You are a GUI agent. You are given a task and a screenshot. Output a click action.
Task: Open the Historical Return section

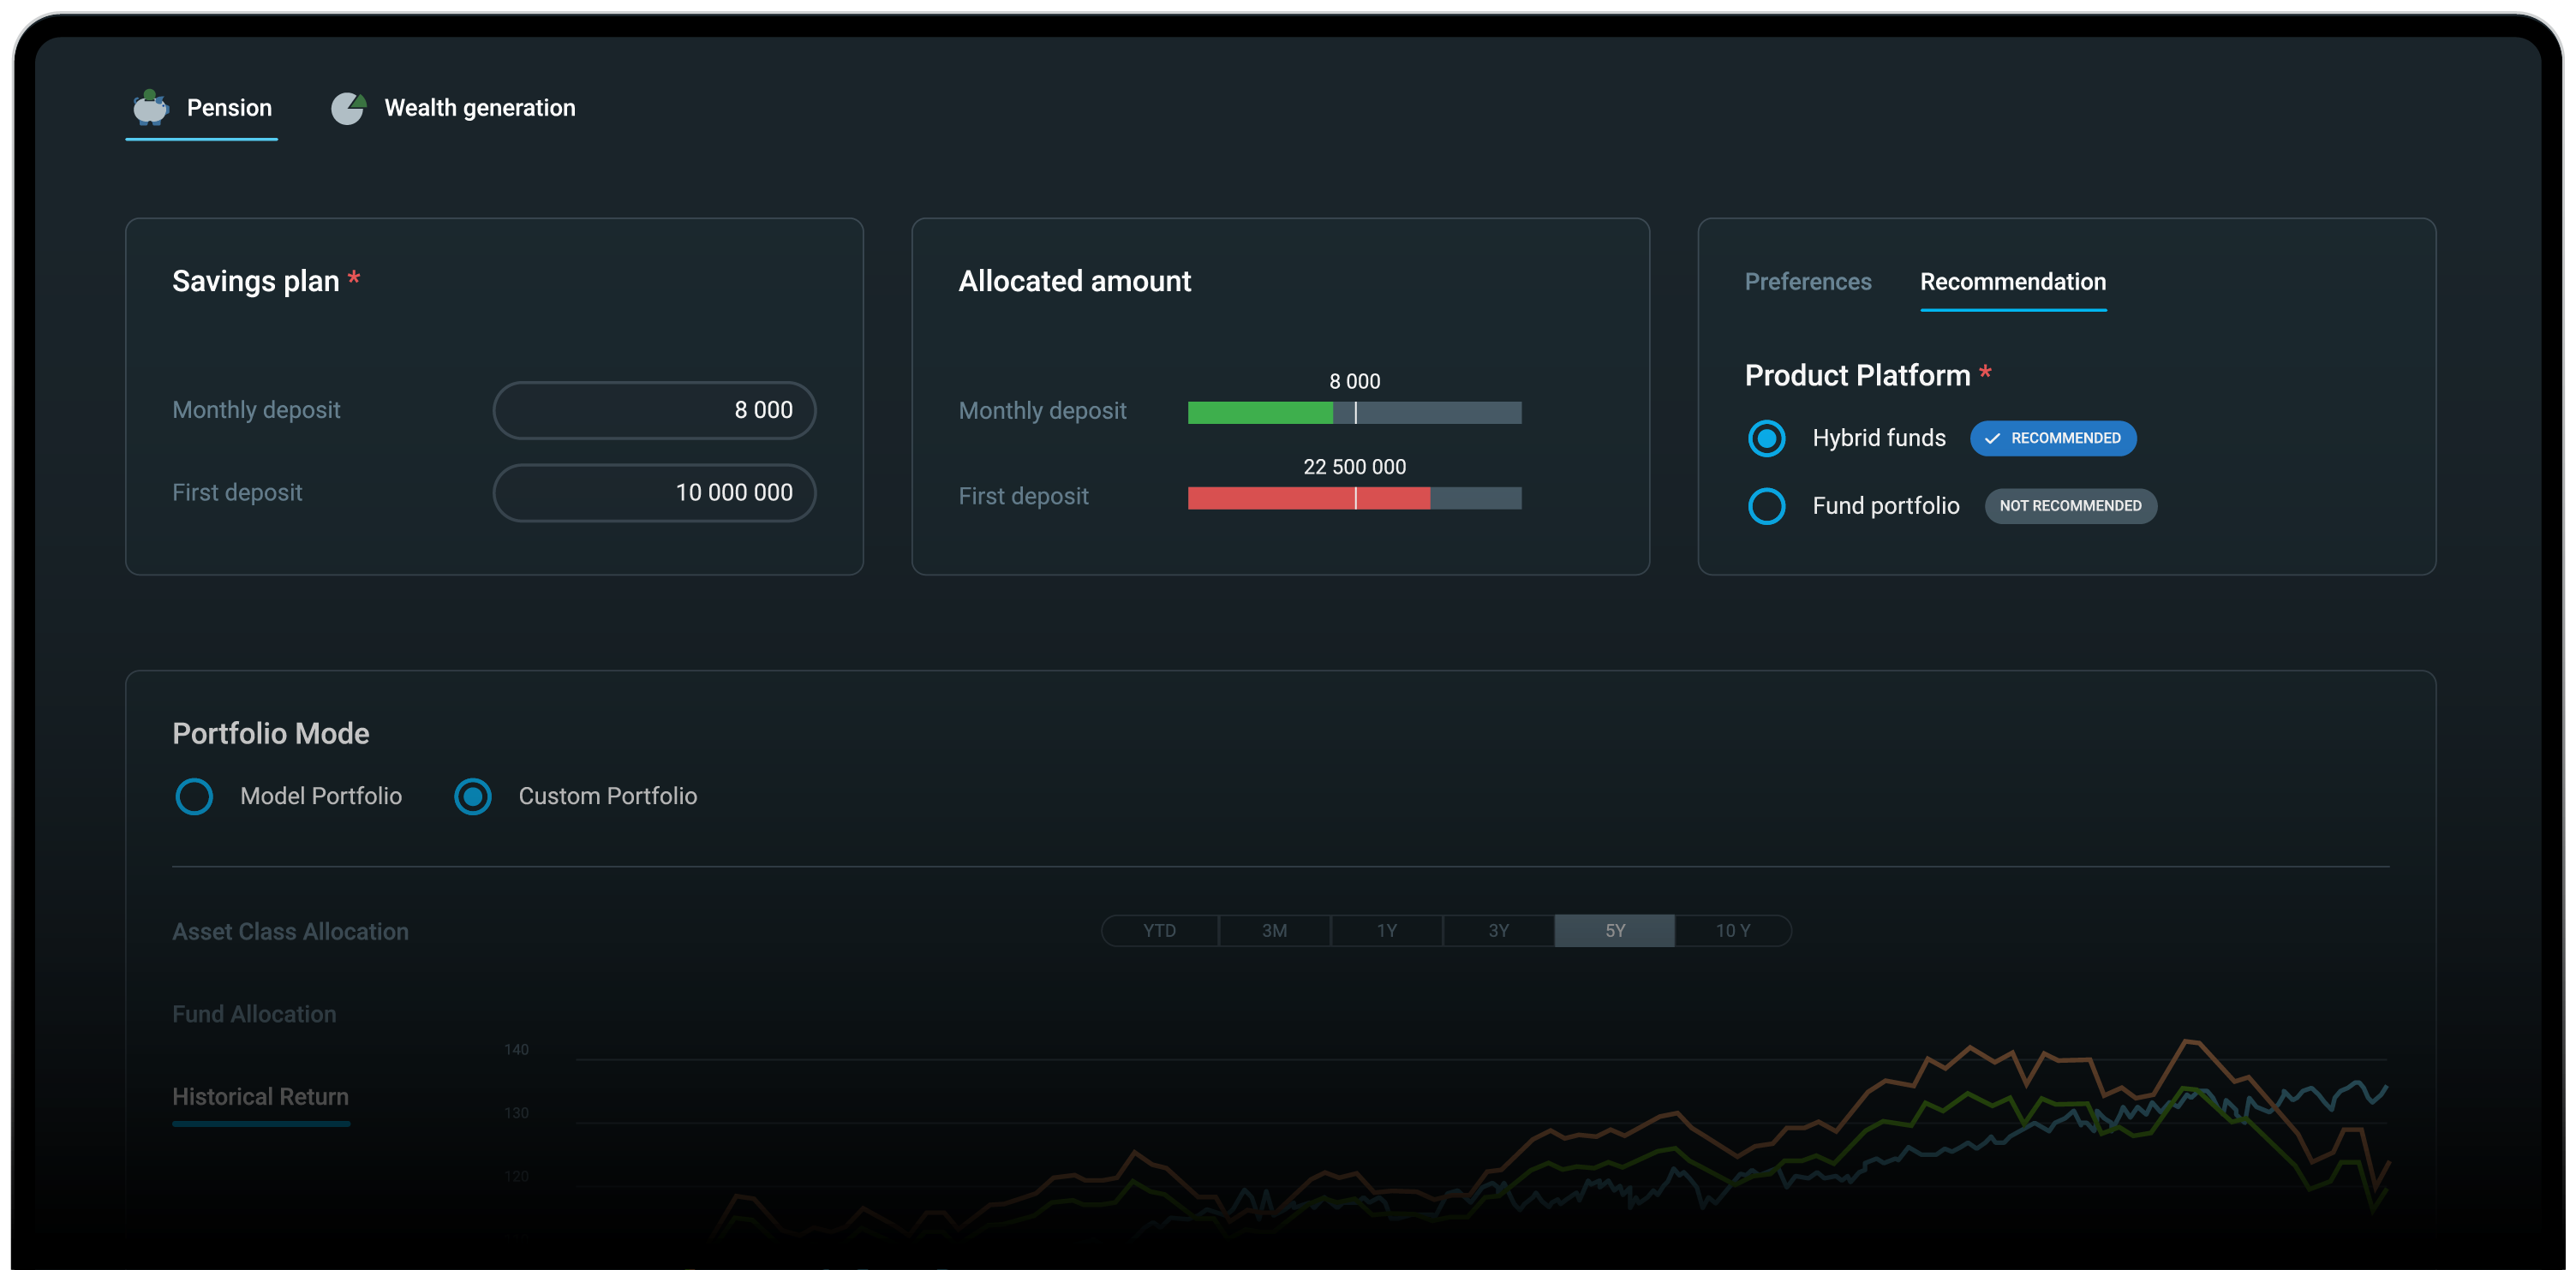point(260,1097)
